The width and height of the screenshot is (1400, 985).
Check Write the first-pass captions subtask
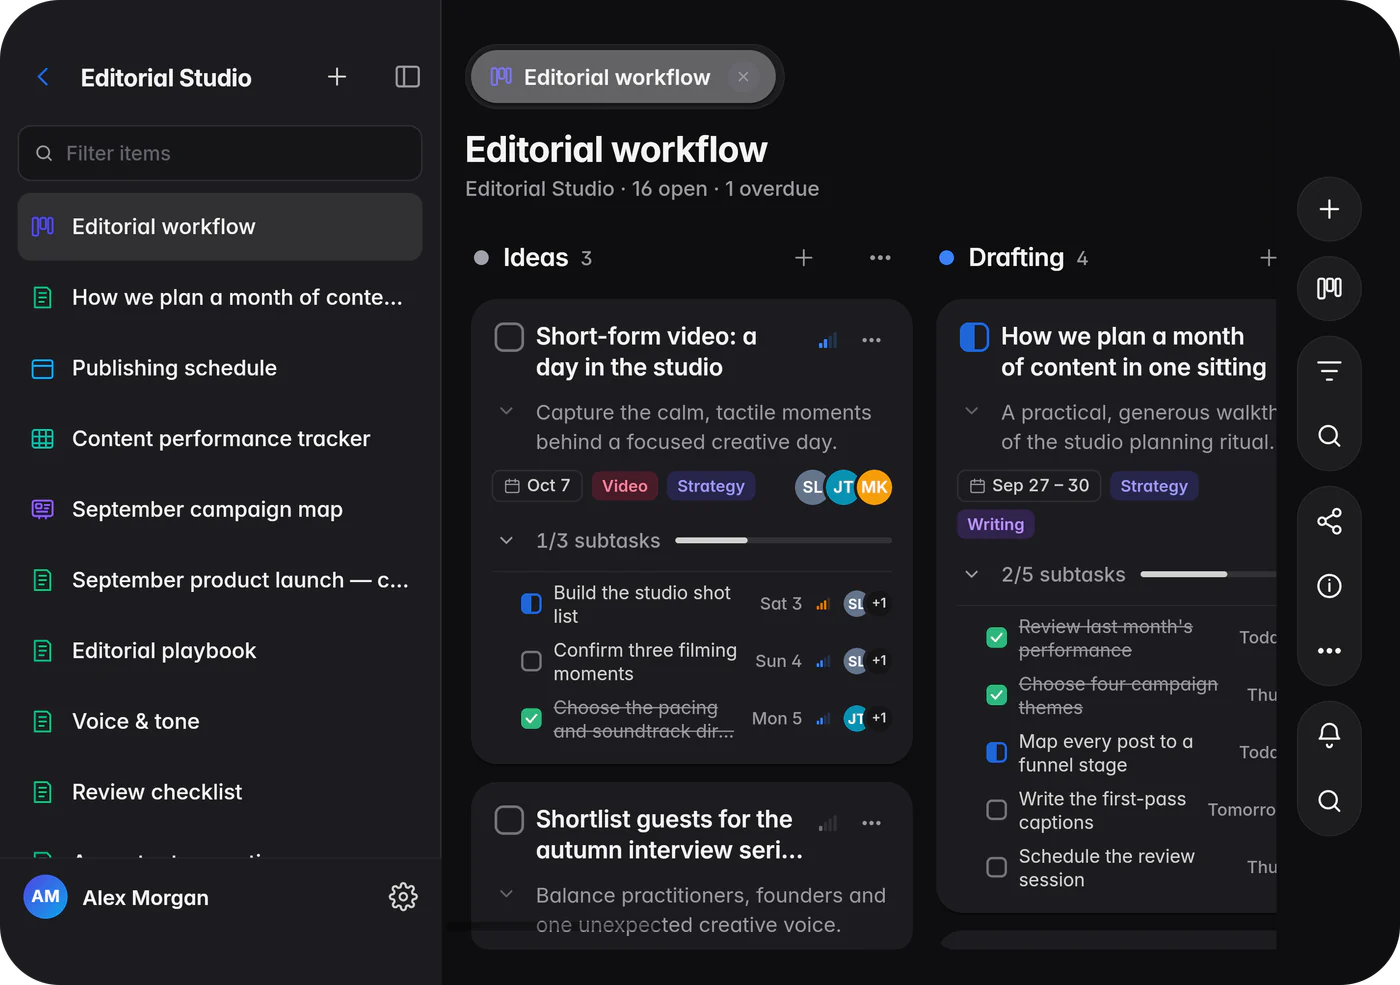(996, 810)
